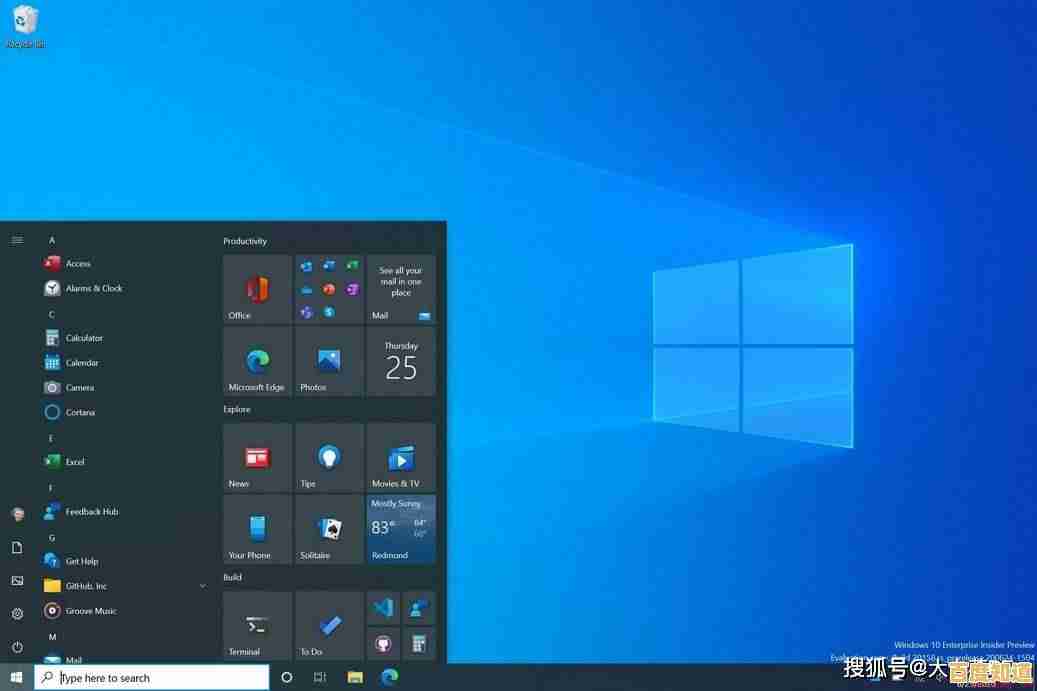Image resolution: width=1037 pixels, height=691 pixels.
Task: Open Settings from the Start menu rail
Action: (x=17, y=613)
